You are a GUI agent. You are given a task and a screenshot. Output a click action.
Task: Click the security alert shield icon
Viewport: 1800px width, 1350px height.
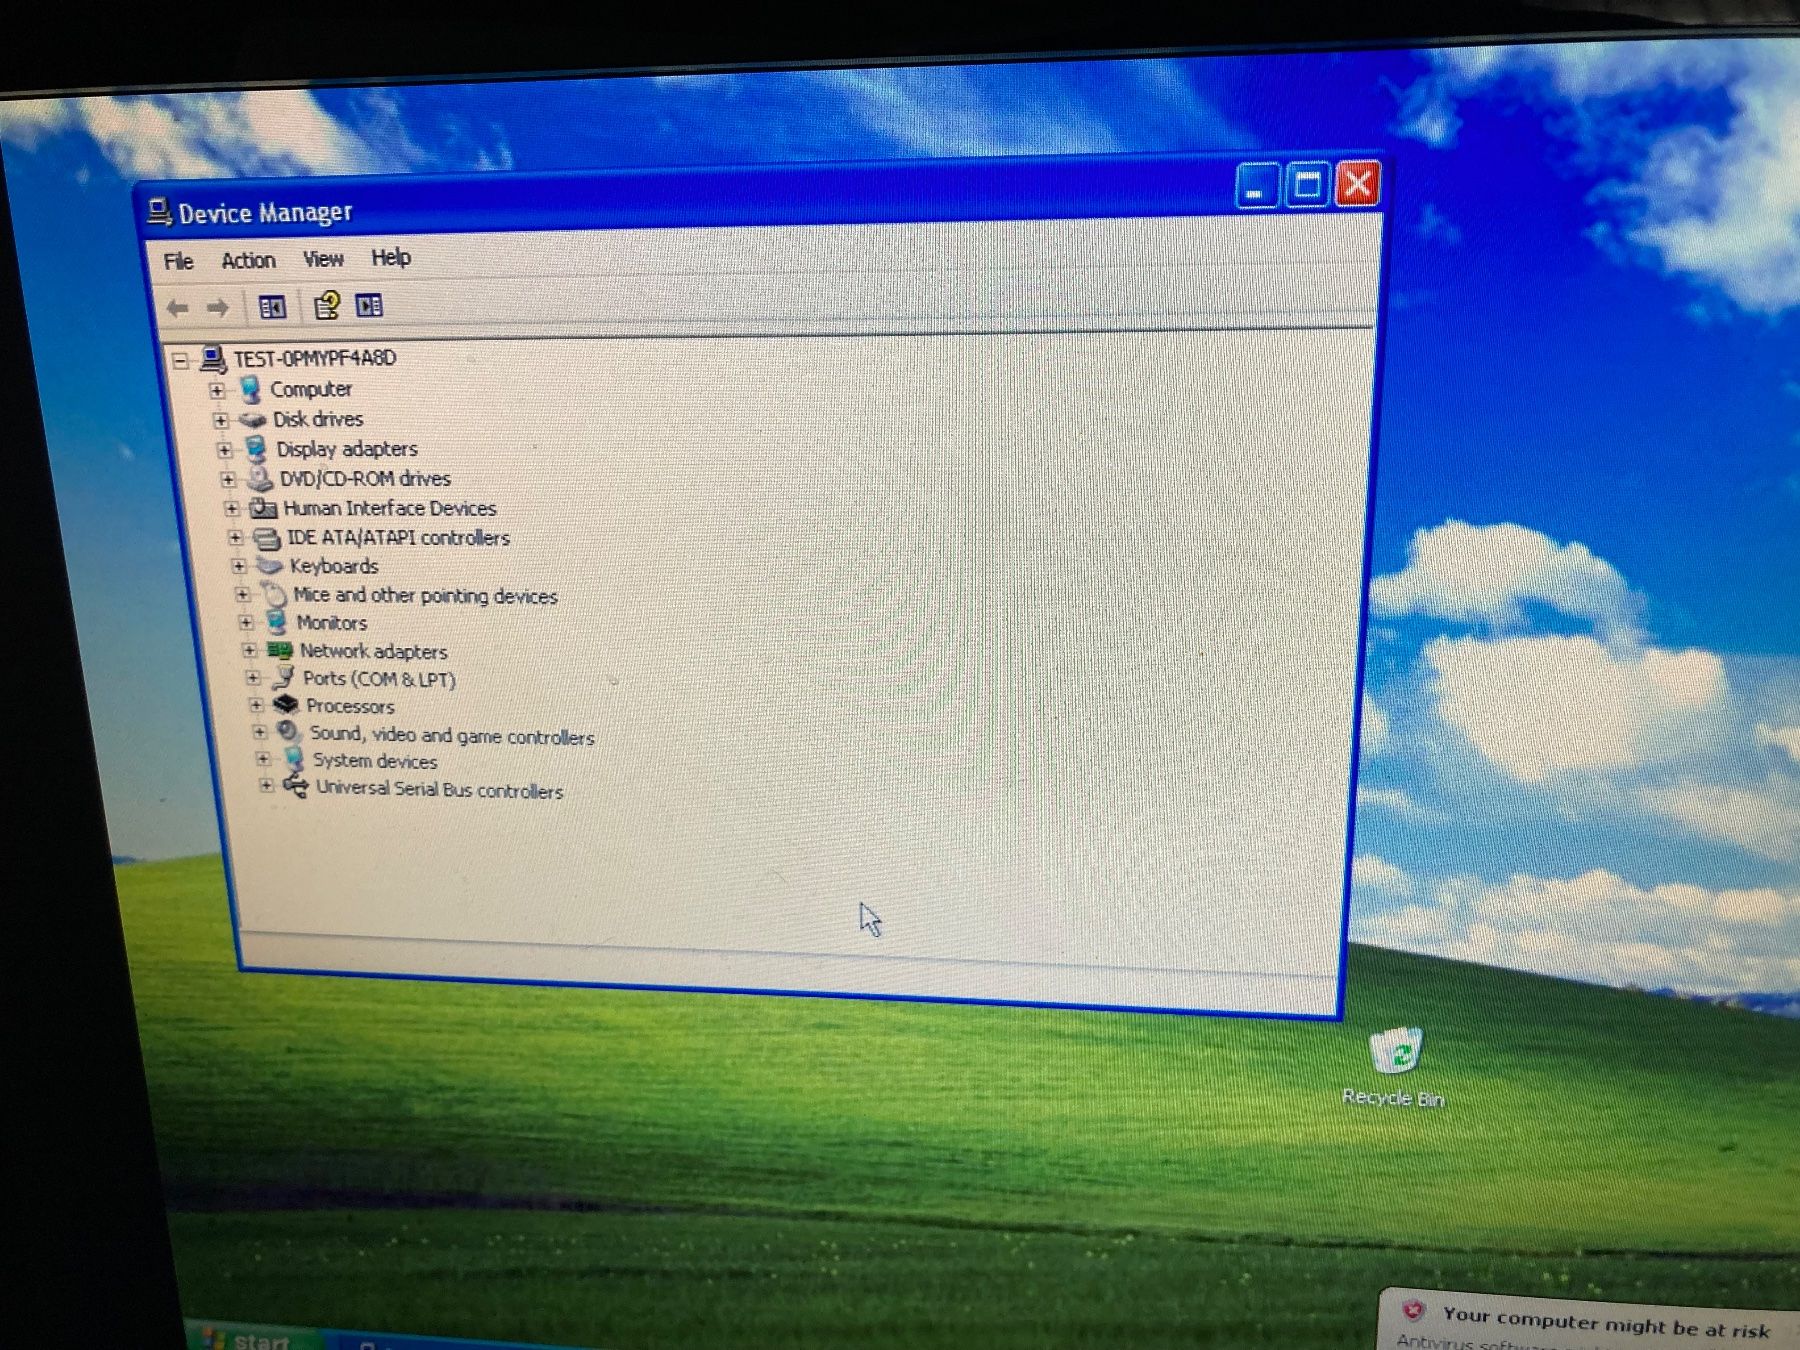(1412, 1310)
